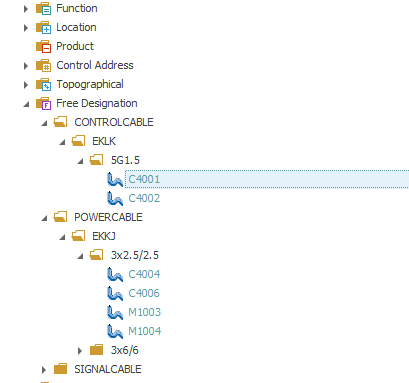Click the Topographical aspect folder icon

click(x=43, y=85)
